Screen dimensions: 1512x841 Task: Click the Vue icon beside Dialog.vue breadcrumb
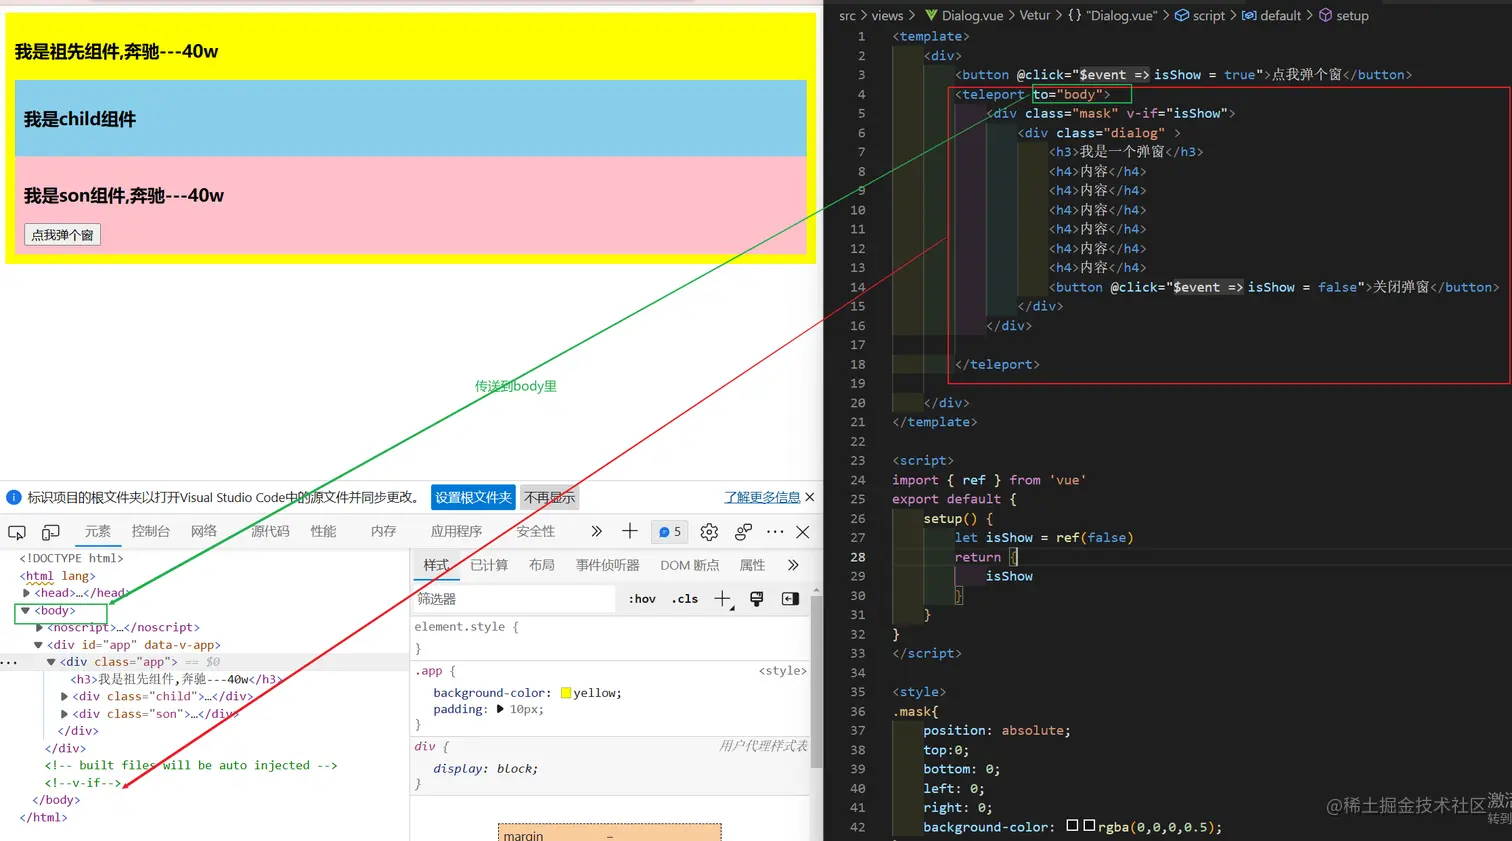[x=931, y=15]
